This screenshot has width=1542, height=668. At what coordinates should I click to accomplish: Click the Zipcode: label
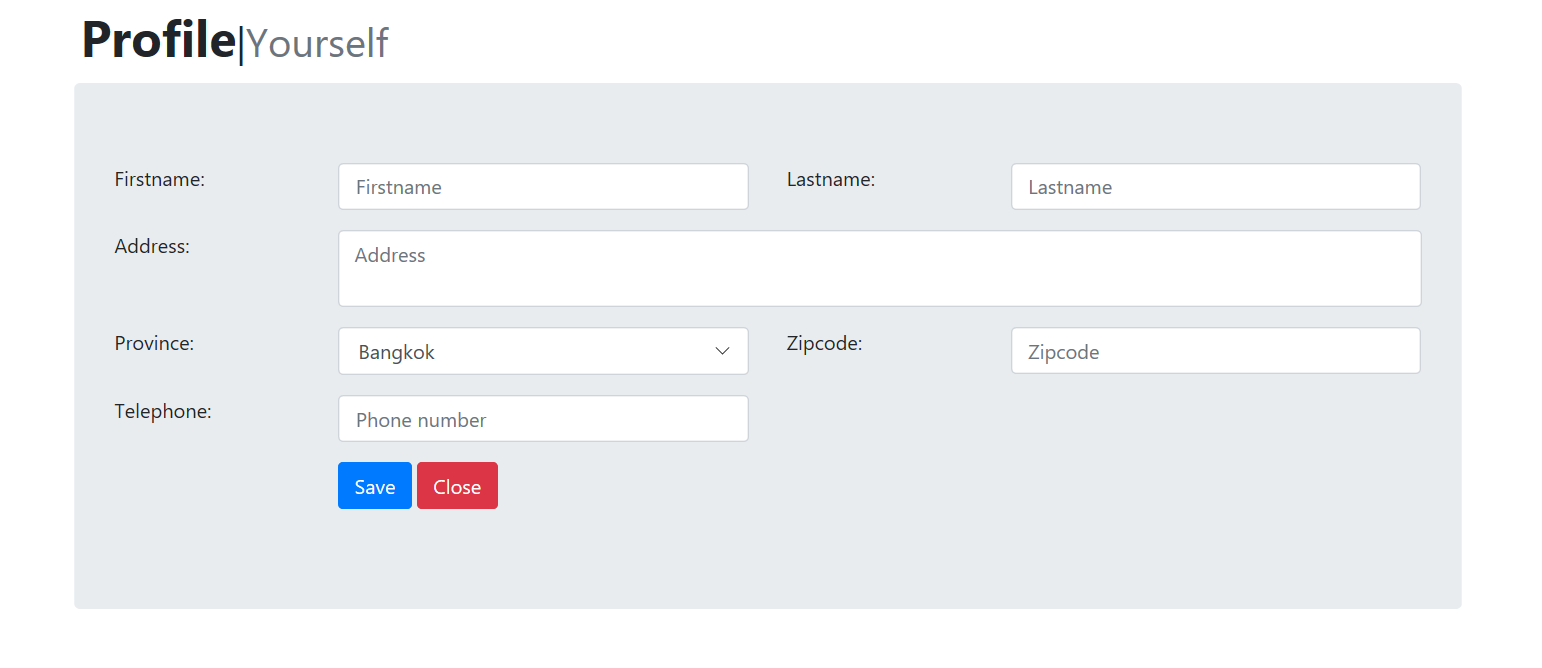824,344
